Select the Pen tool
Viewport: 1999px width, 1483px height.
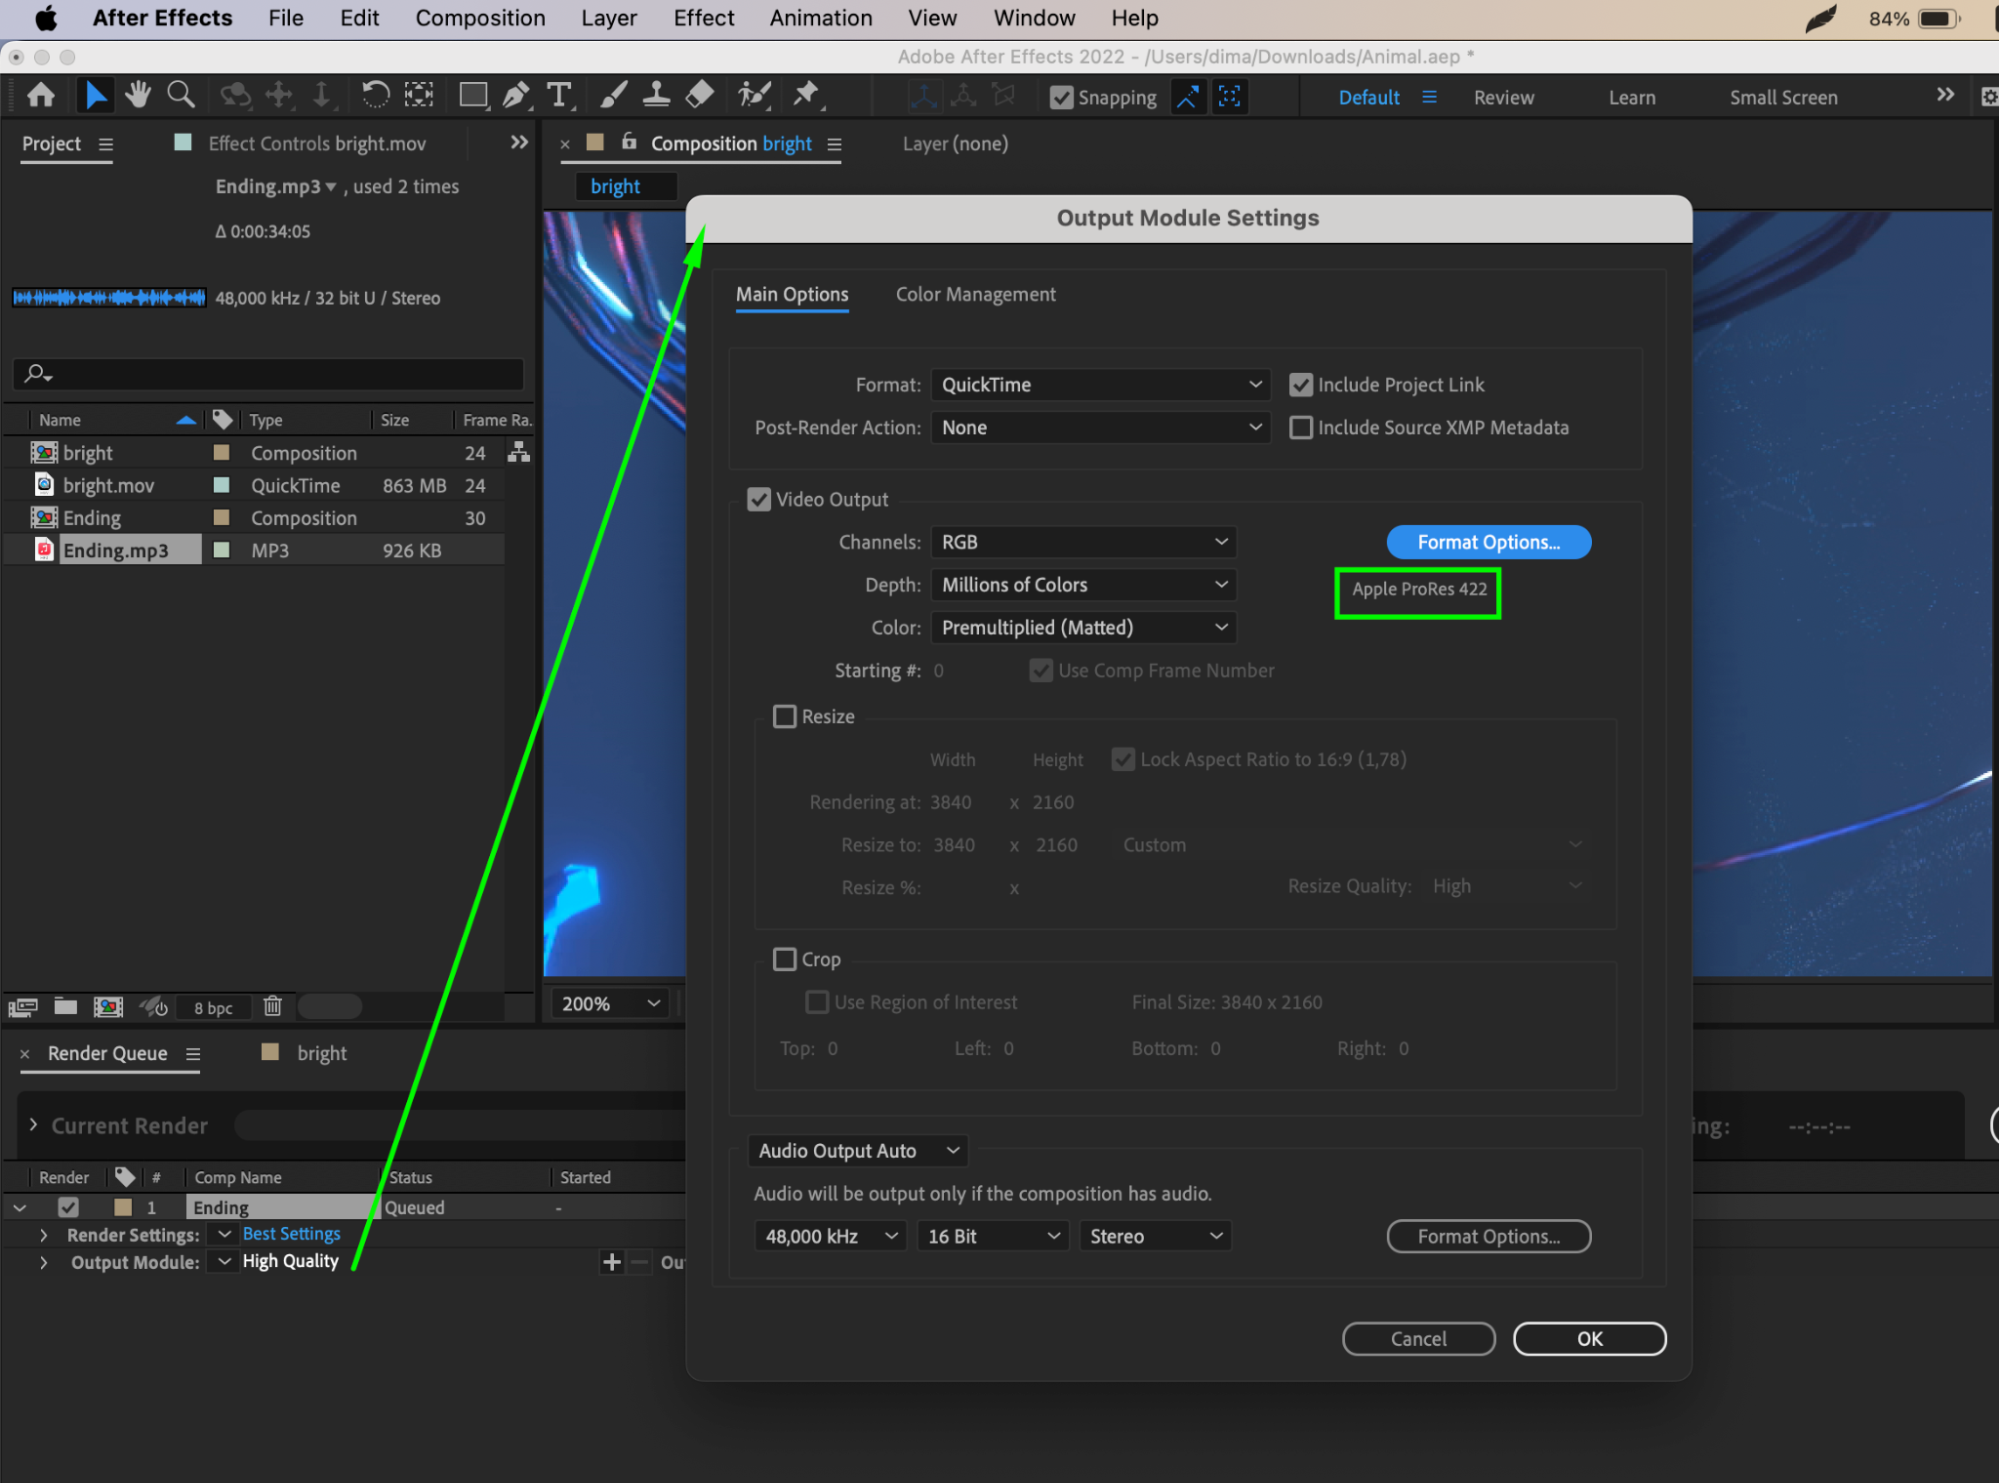point(516,95)
